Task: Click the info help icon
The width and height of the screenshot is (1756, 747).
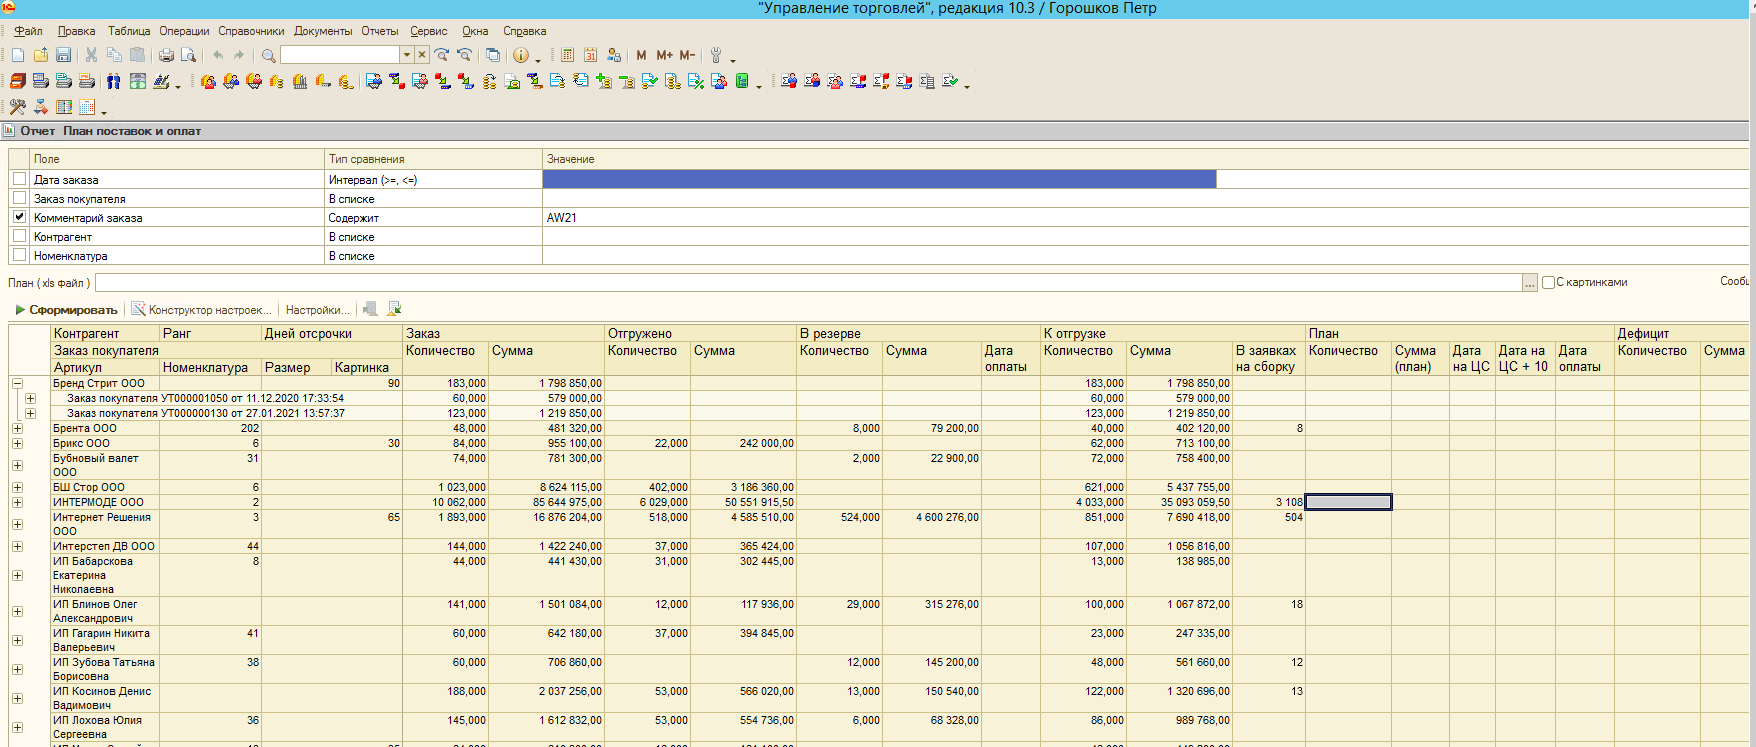Action: coord(520,55)
